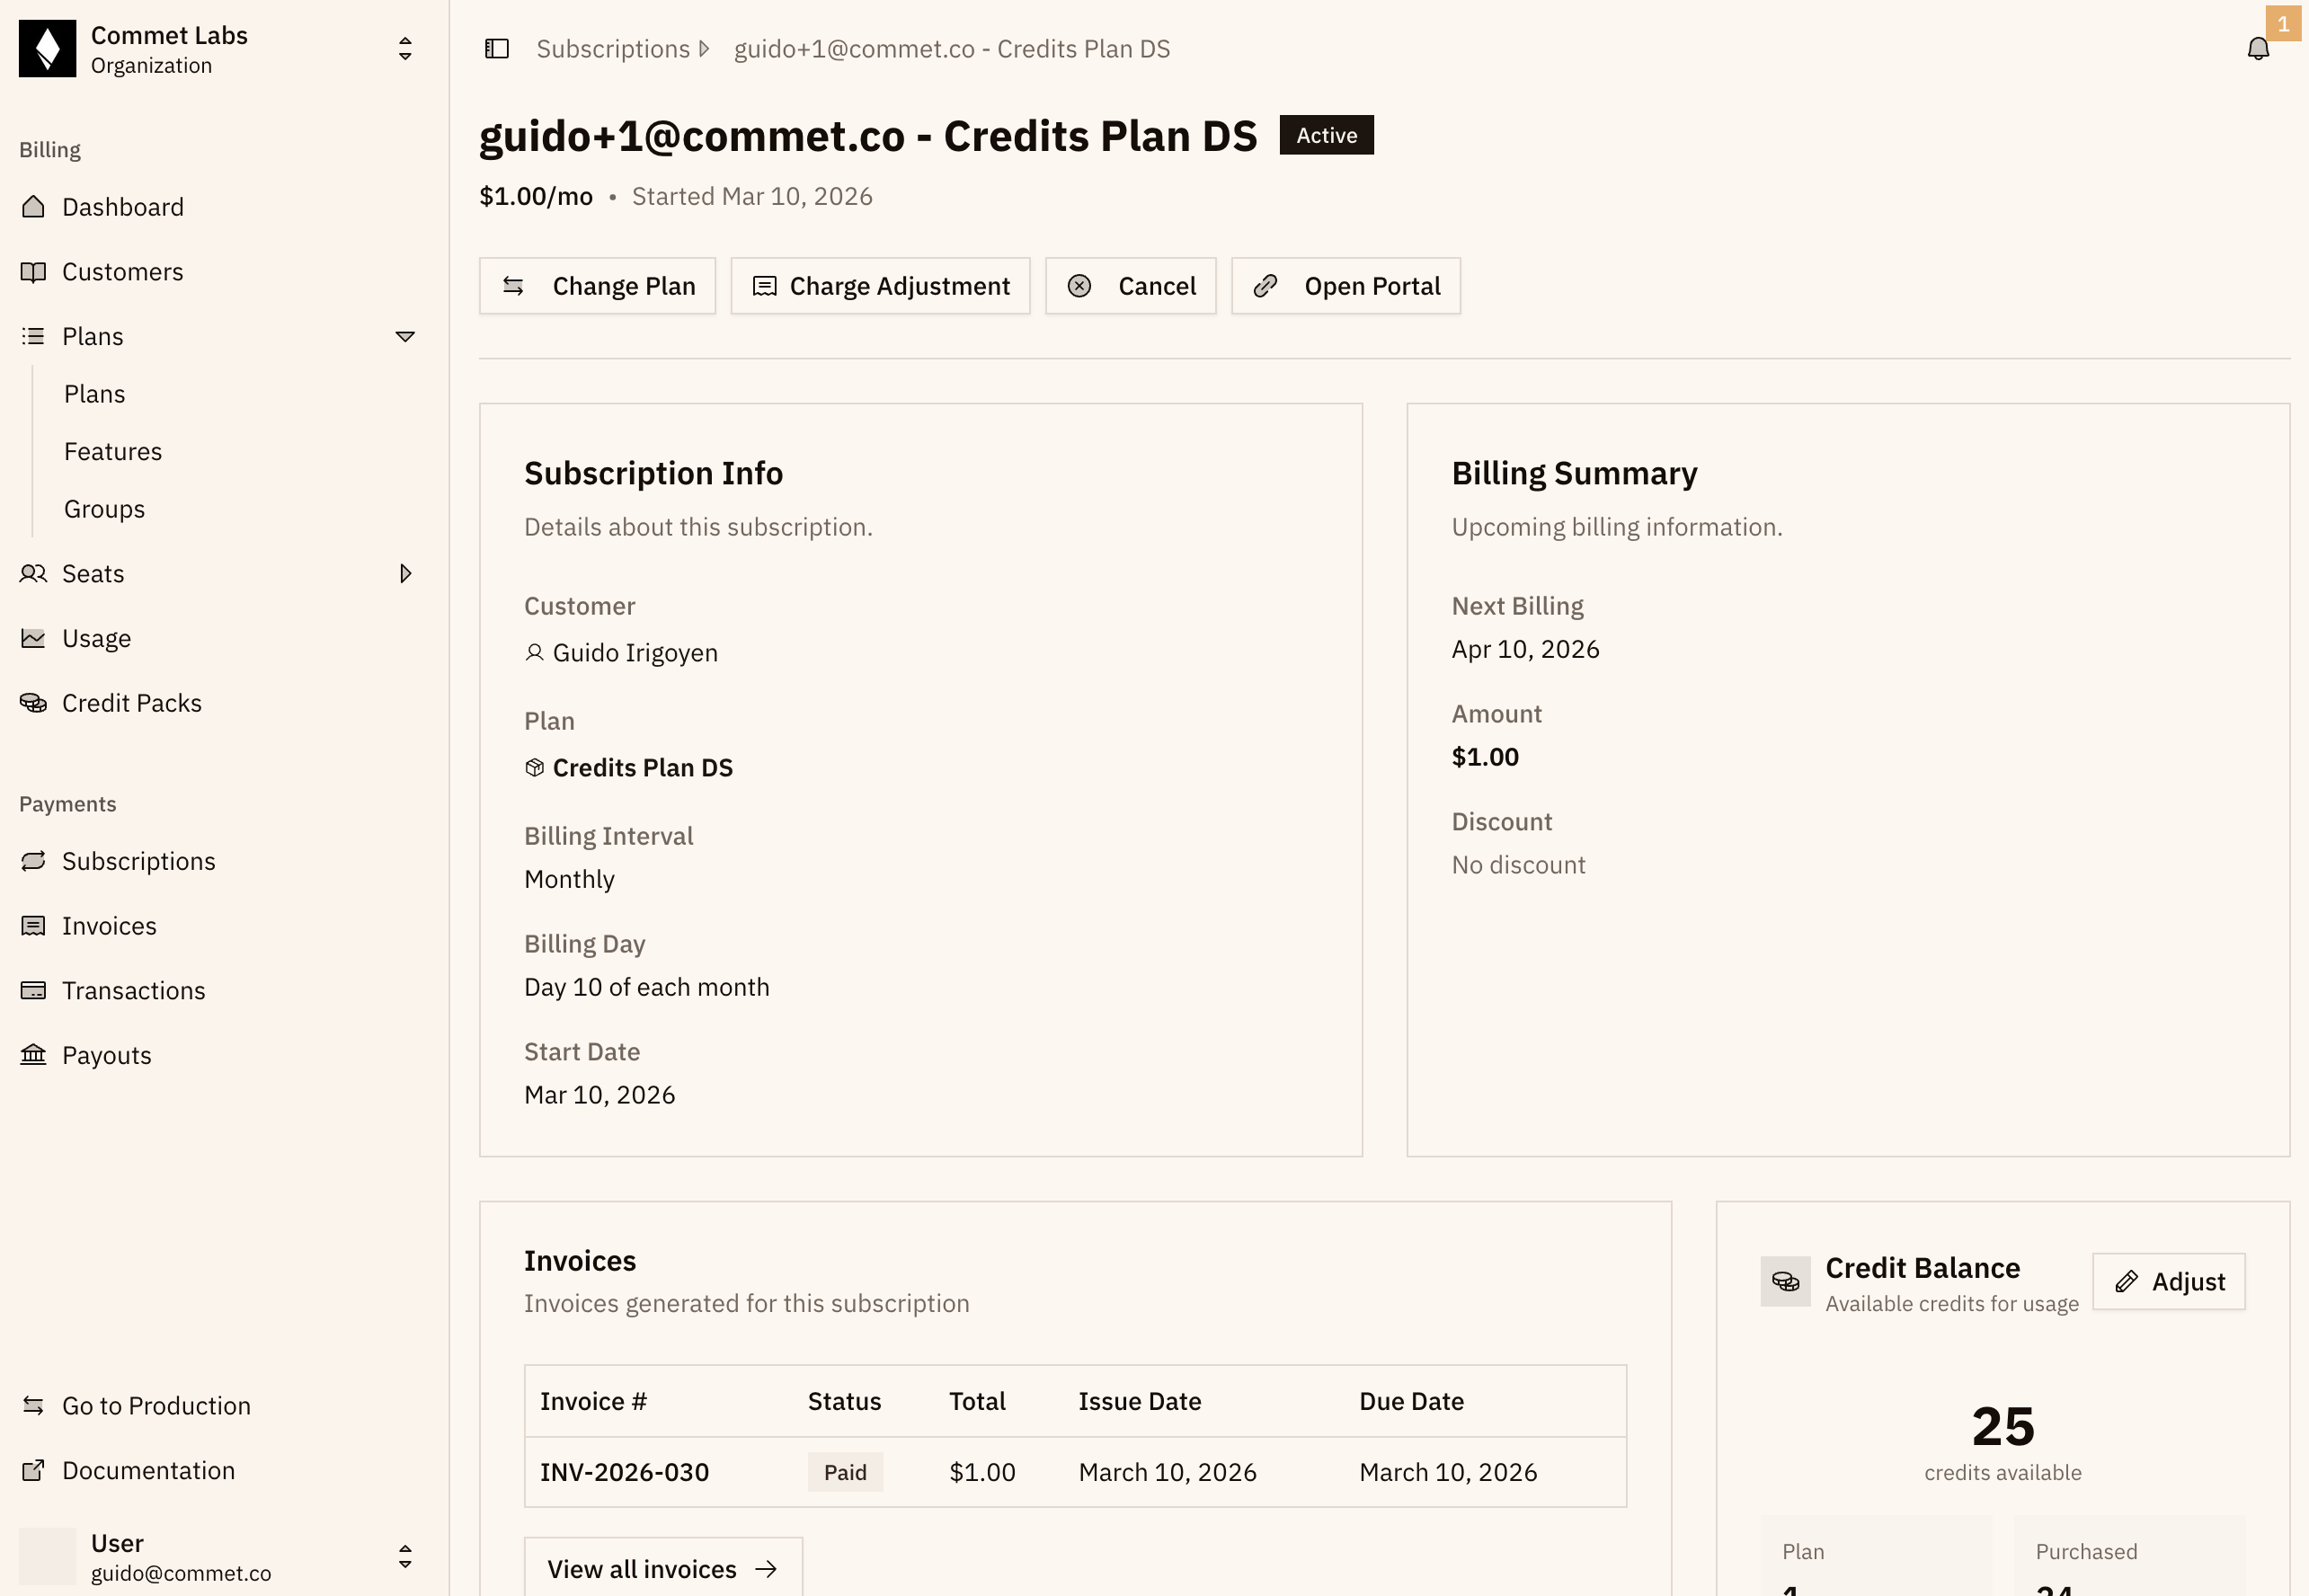Click the Charge Adjustment button
2309x1596 pixels.
pyautogui.click(x=880, y=286)
